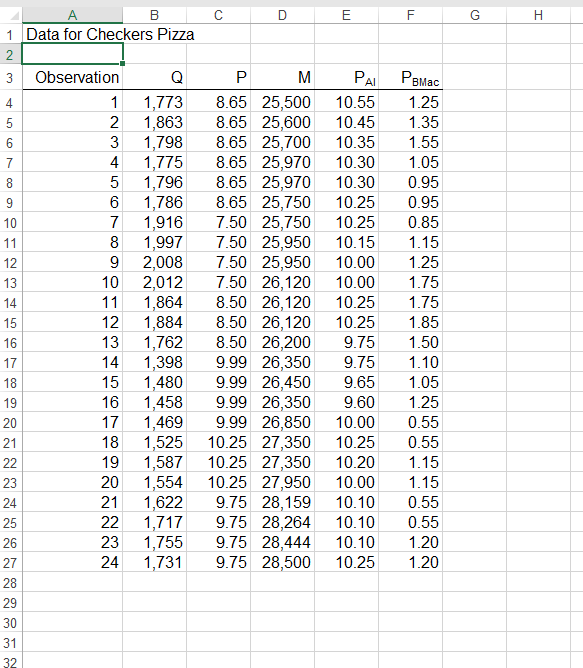Click the PAl header cell
The height and width of the screenshot is (668, 583).
(346, 78)
